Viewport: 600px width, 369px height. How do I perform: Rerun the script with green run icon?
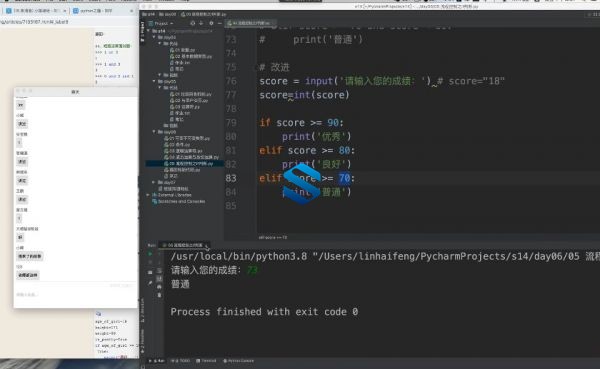point(150,254)
